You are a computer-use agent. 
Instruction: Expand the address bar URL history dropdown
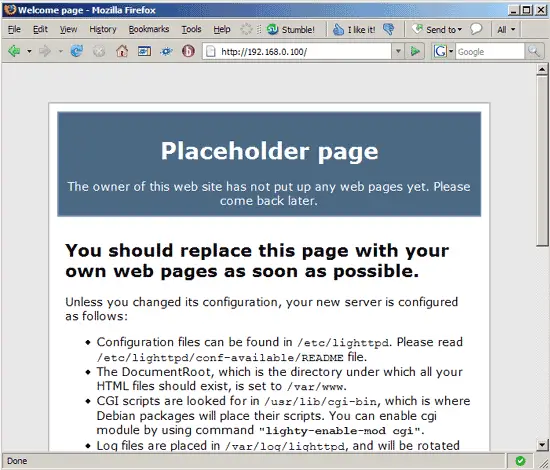pyautogui.click(x=398, y=52)
